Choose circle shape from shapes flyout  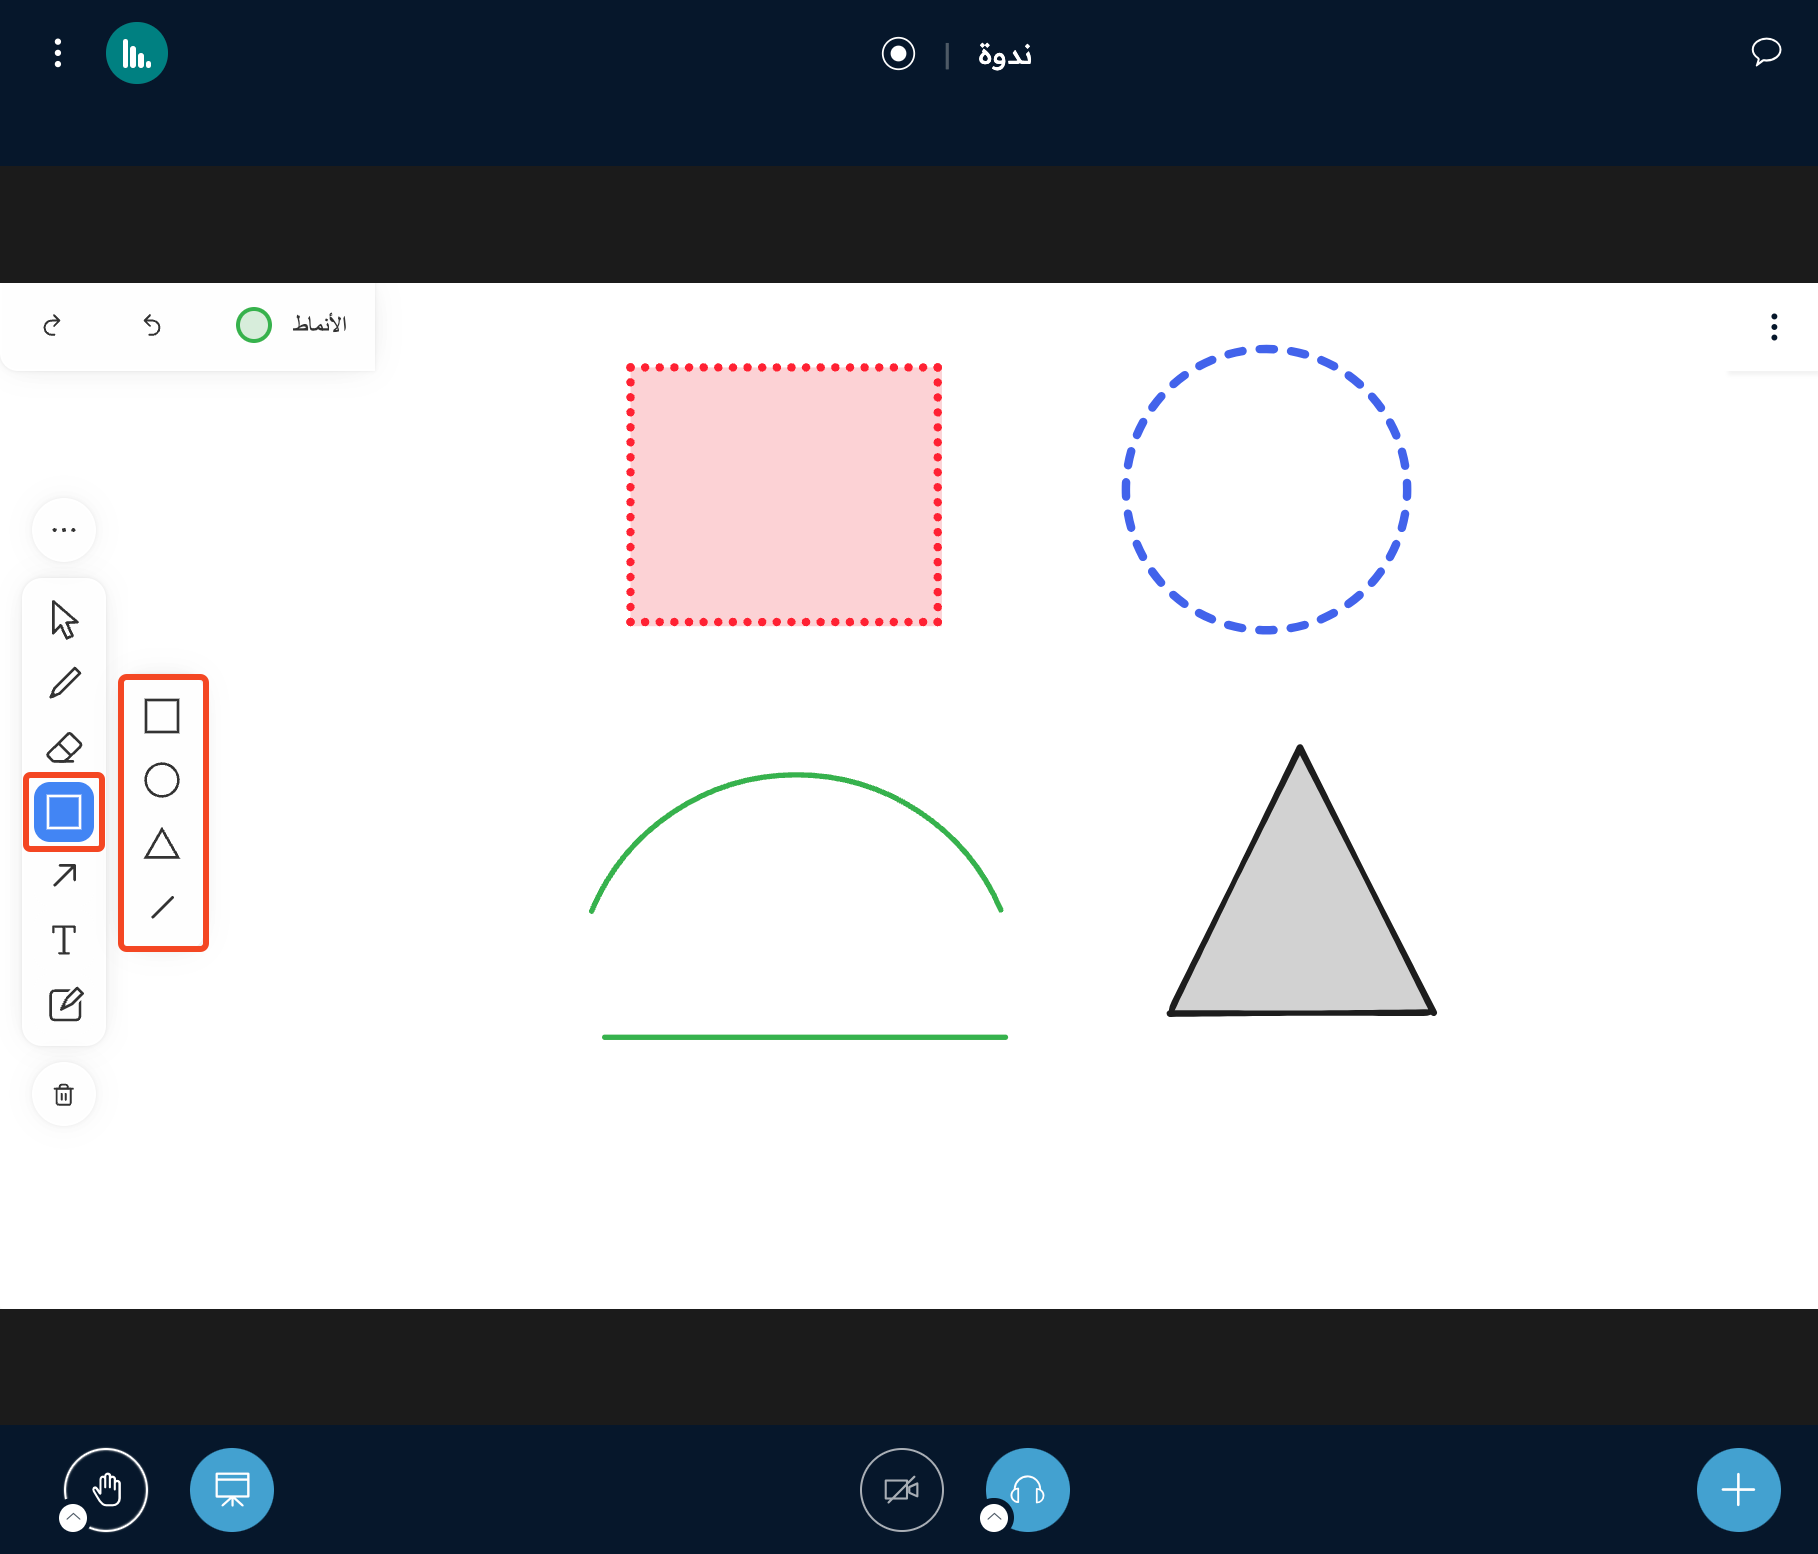point(162,780)
